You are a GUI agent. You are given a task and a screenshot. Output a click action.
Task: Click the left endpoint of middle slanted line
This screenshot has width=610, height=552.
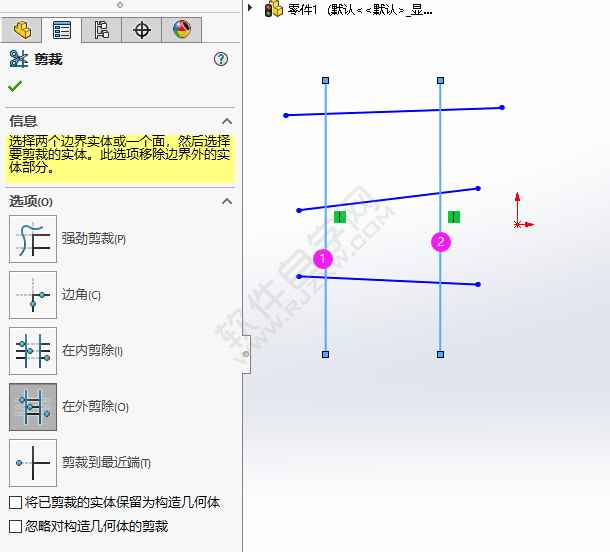299,210
